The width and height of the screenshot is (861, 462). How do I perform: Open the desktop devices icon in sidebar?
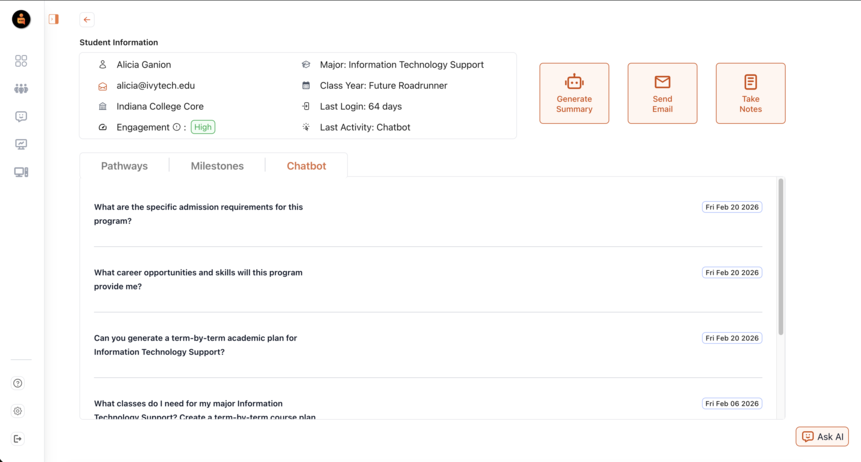coord(21,172)
